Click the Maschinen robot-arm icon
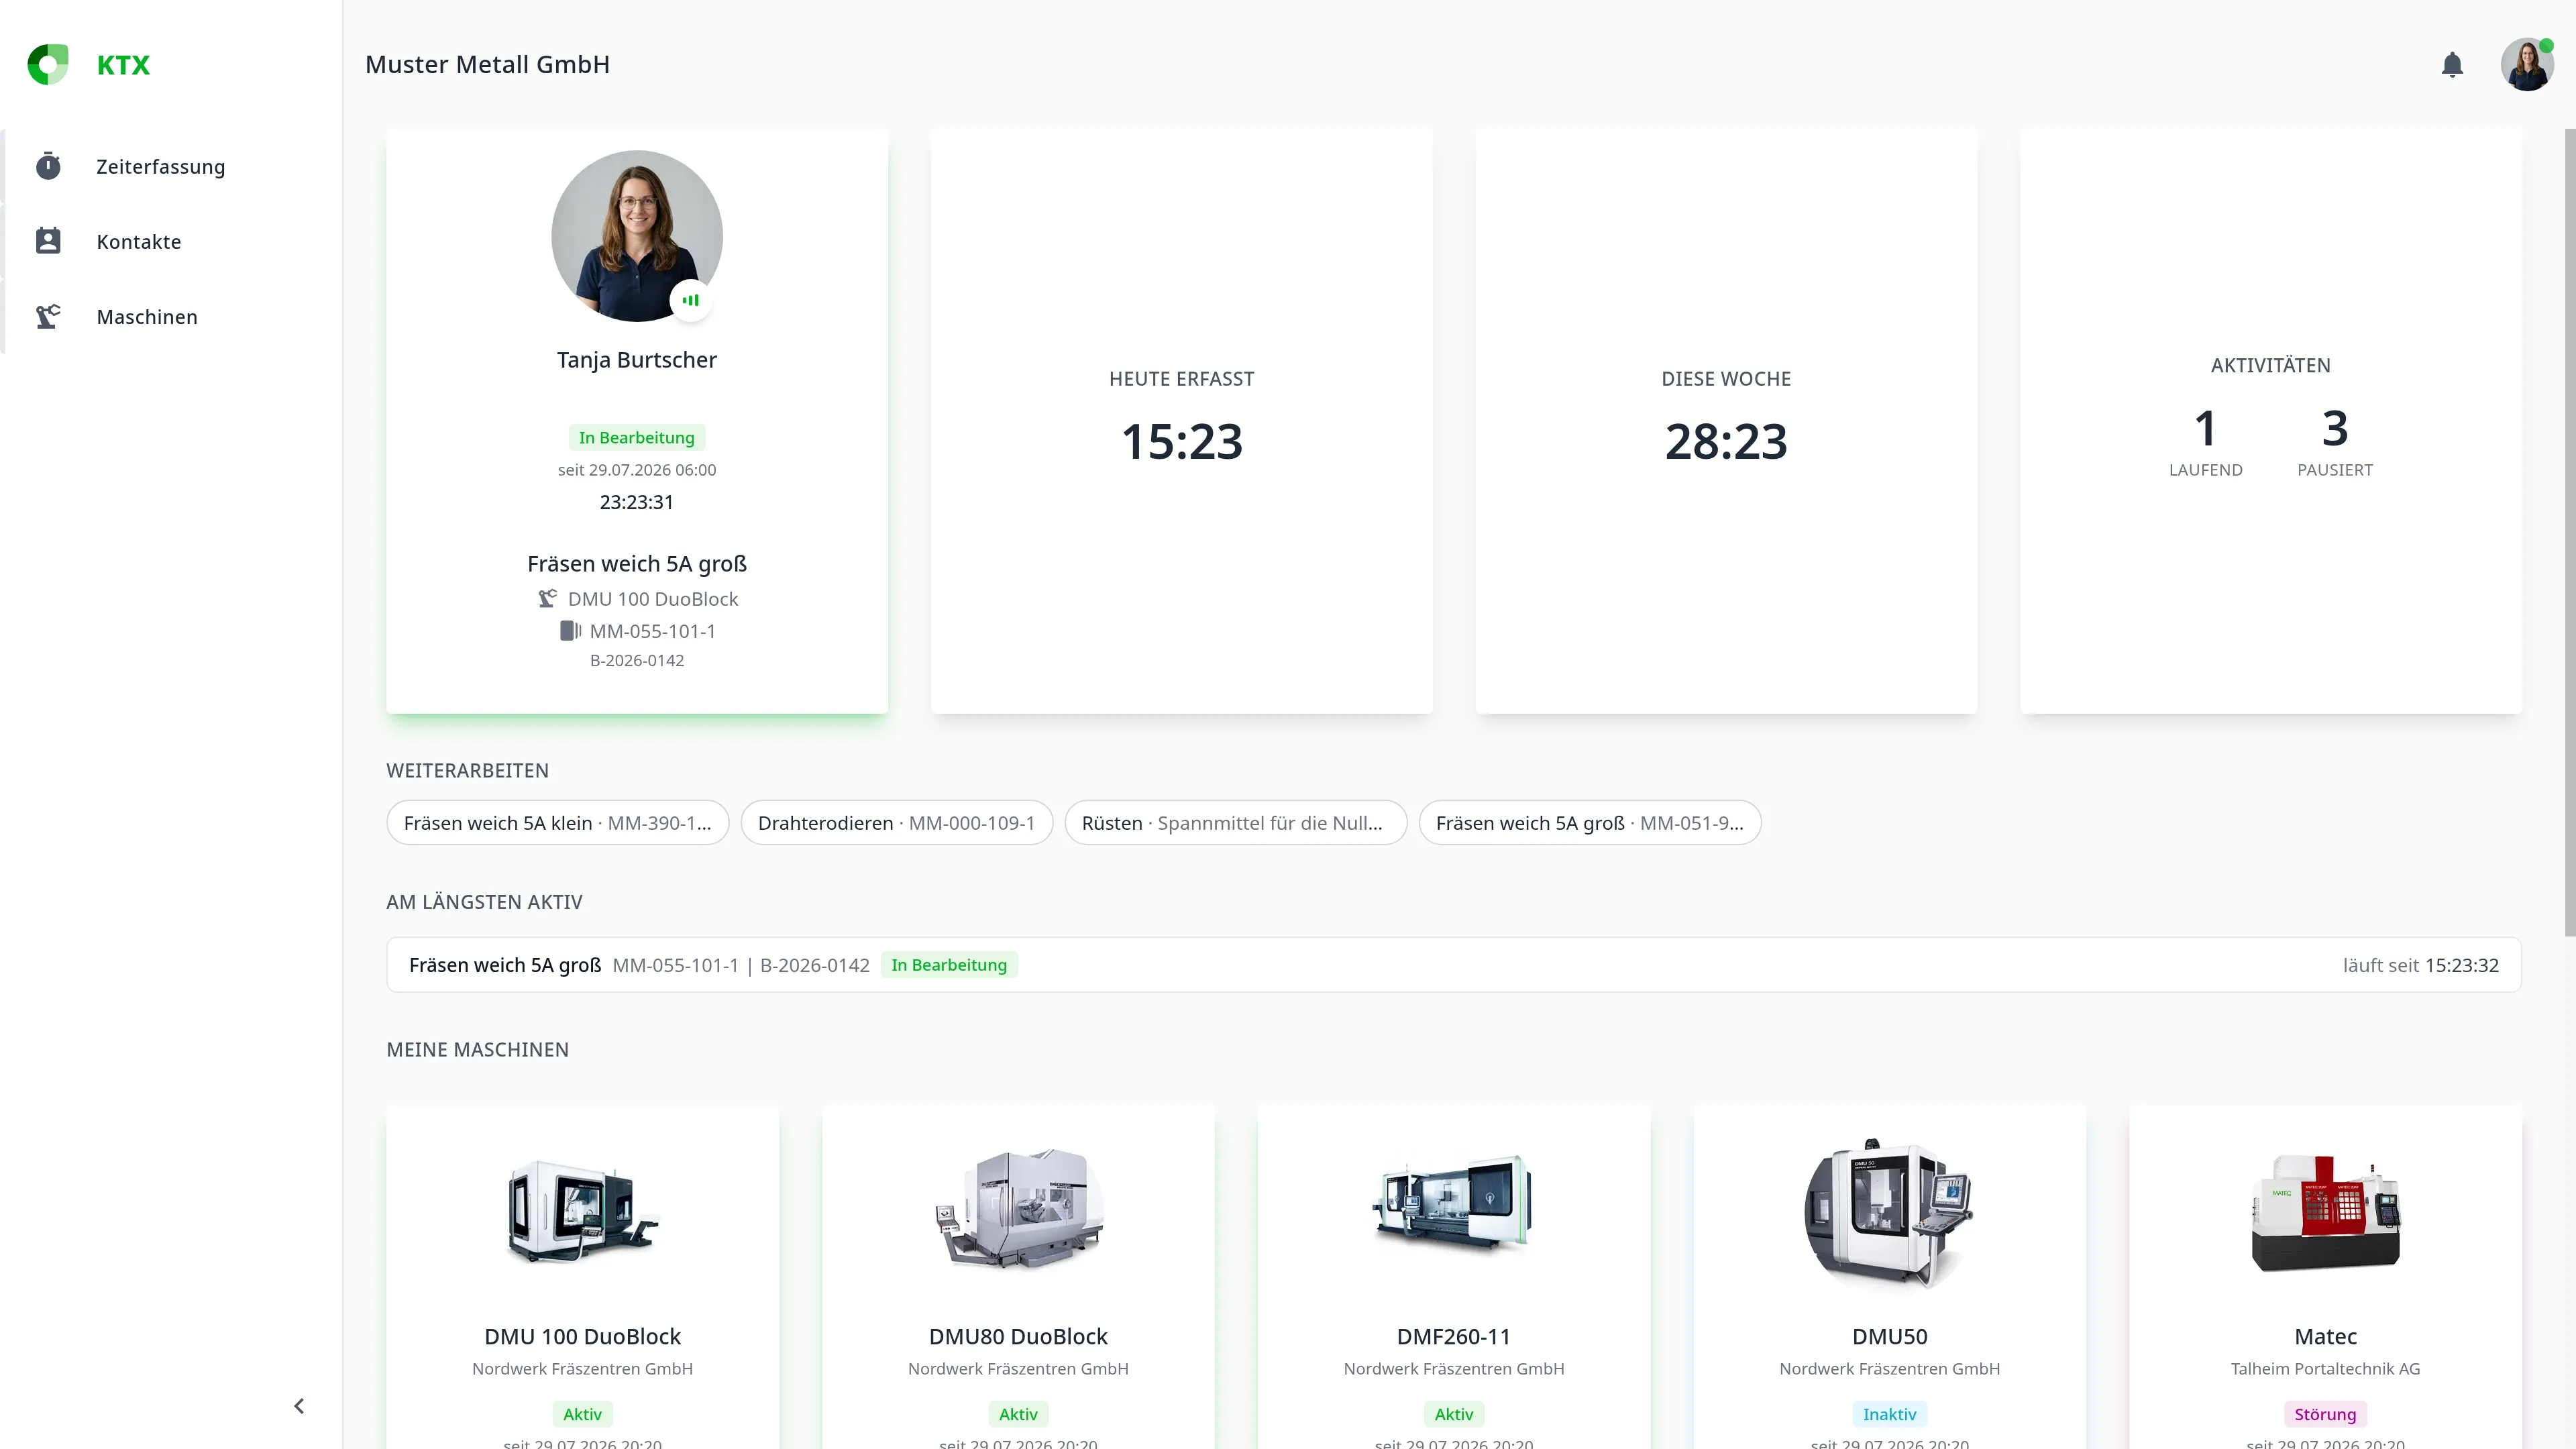The height and width of the screenshot is (1449, 2576). coord(48,316)
